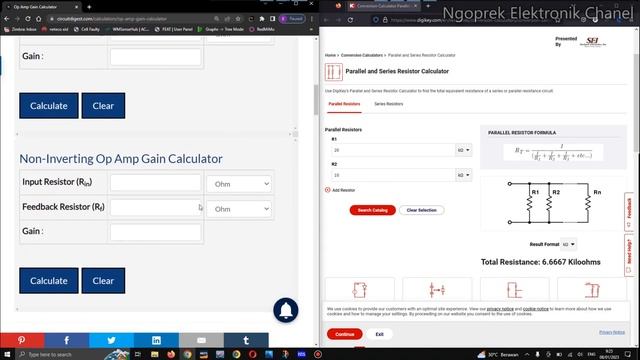
Task: Click the Add Resistor plus icon
Action: coord(327,190)
